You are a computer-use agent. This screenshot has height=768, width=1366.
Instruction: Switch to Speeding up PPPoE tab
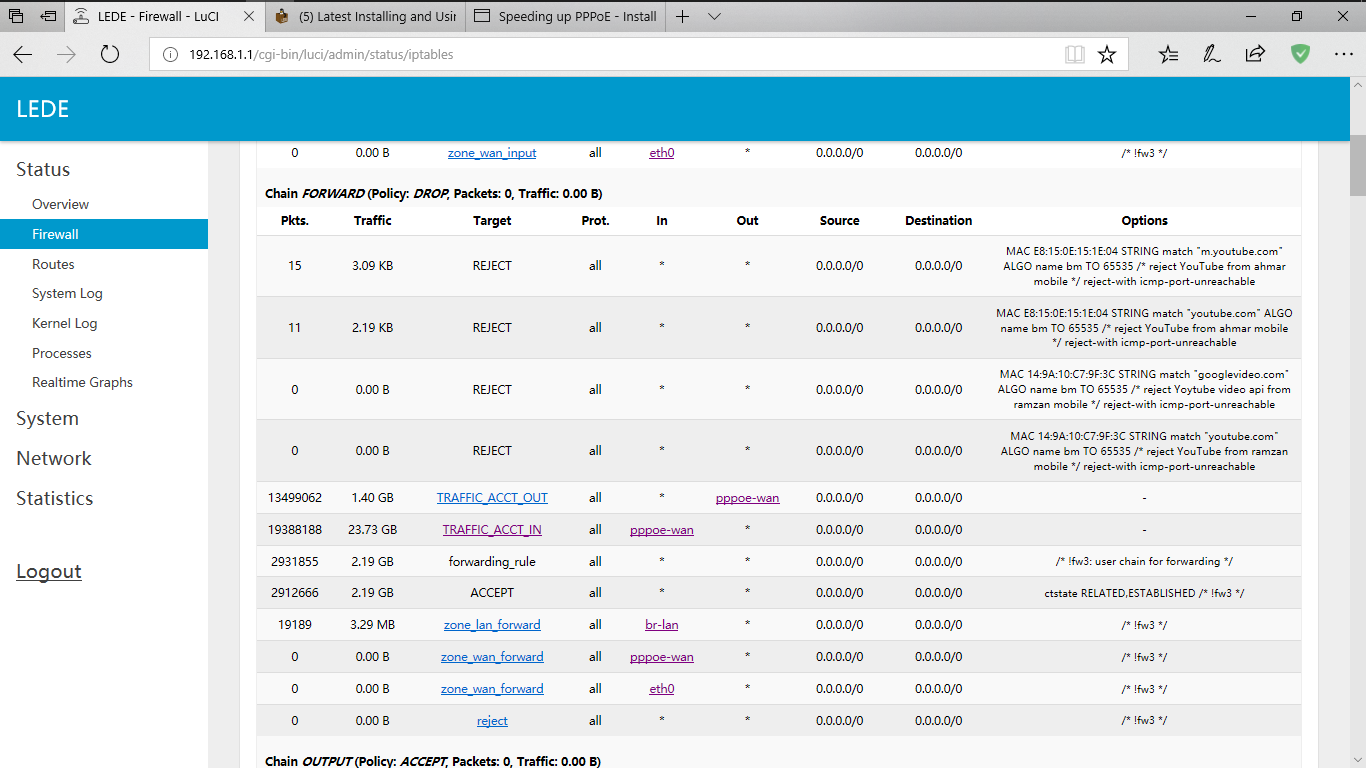tap(566, 16)
